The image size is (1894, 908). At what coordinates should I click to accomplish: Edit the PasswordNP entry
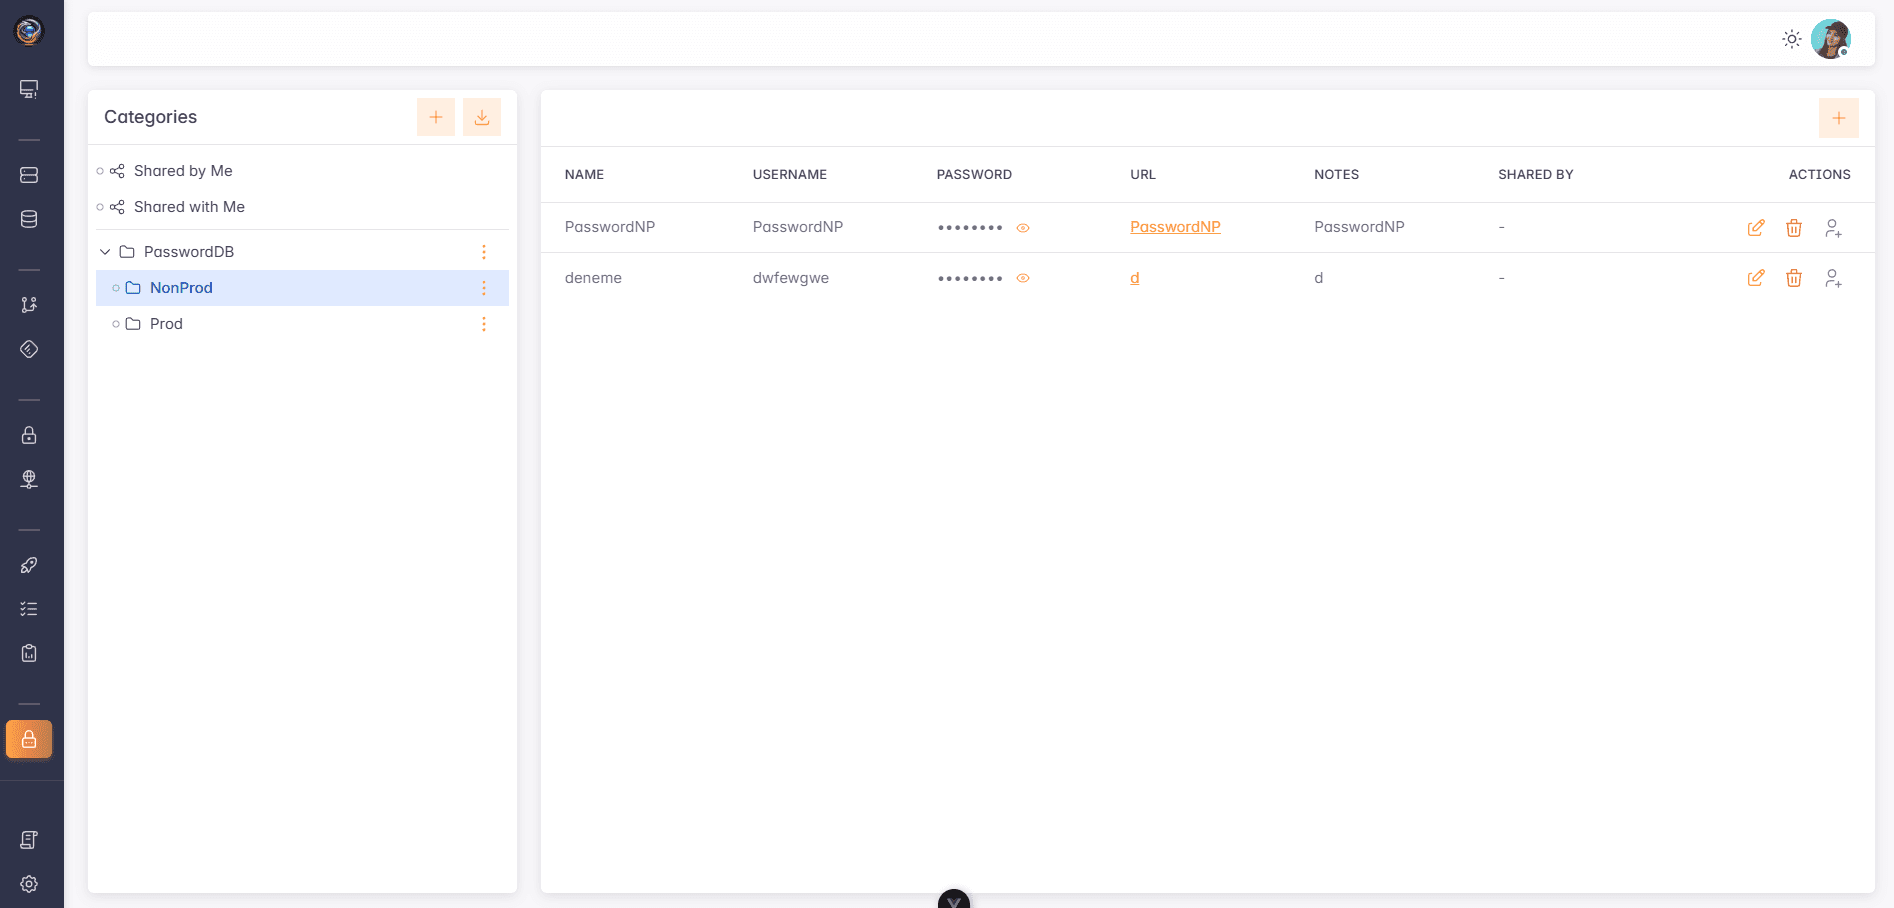[x=1756, y=228]
